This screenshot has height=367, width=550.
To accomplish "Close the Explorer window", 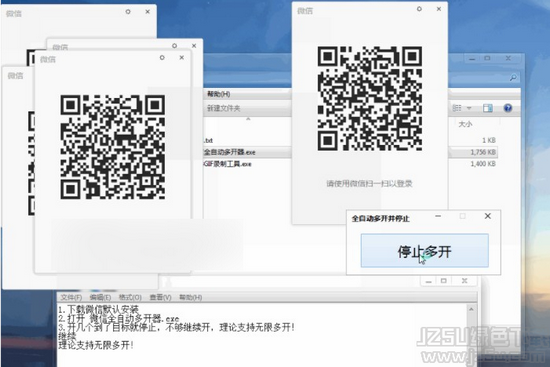I will click(508, 58).
